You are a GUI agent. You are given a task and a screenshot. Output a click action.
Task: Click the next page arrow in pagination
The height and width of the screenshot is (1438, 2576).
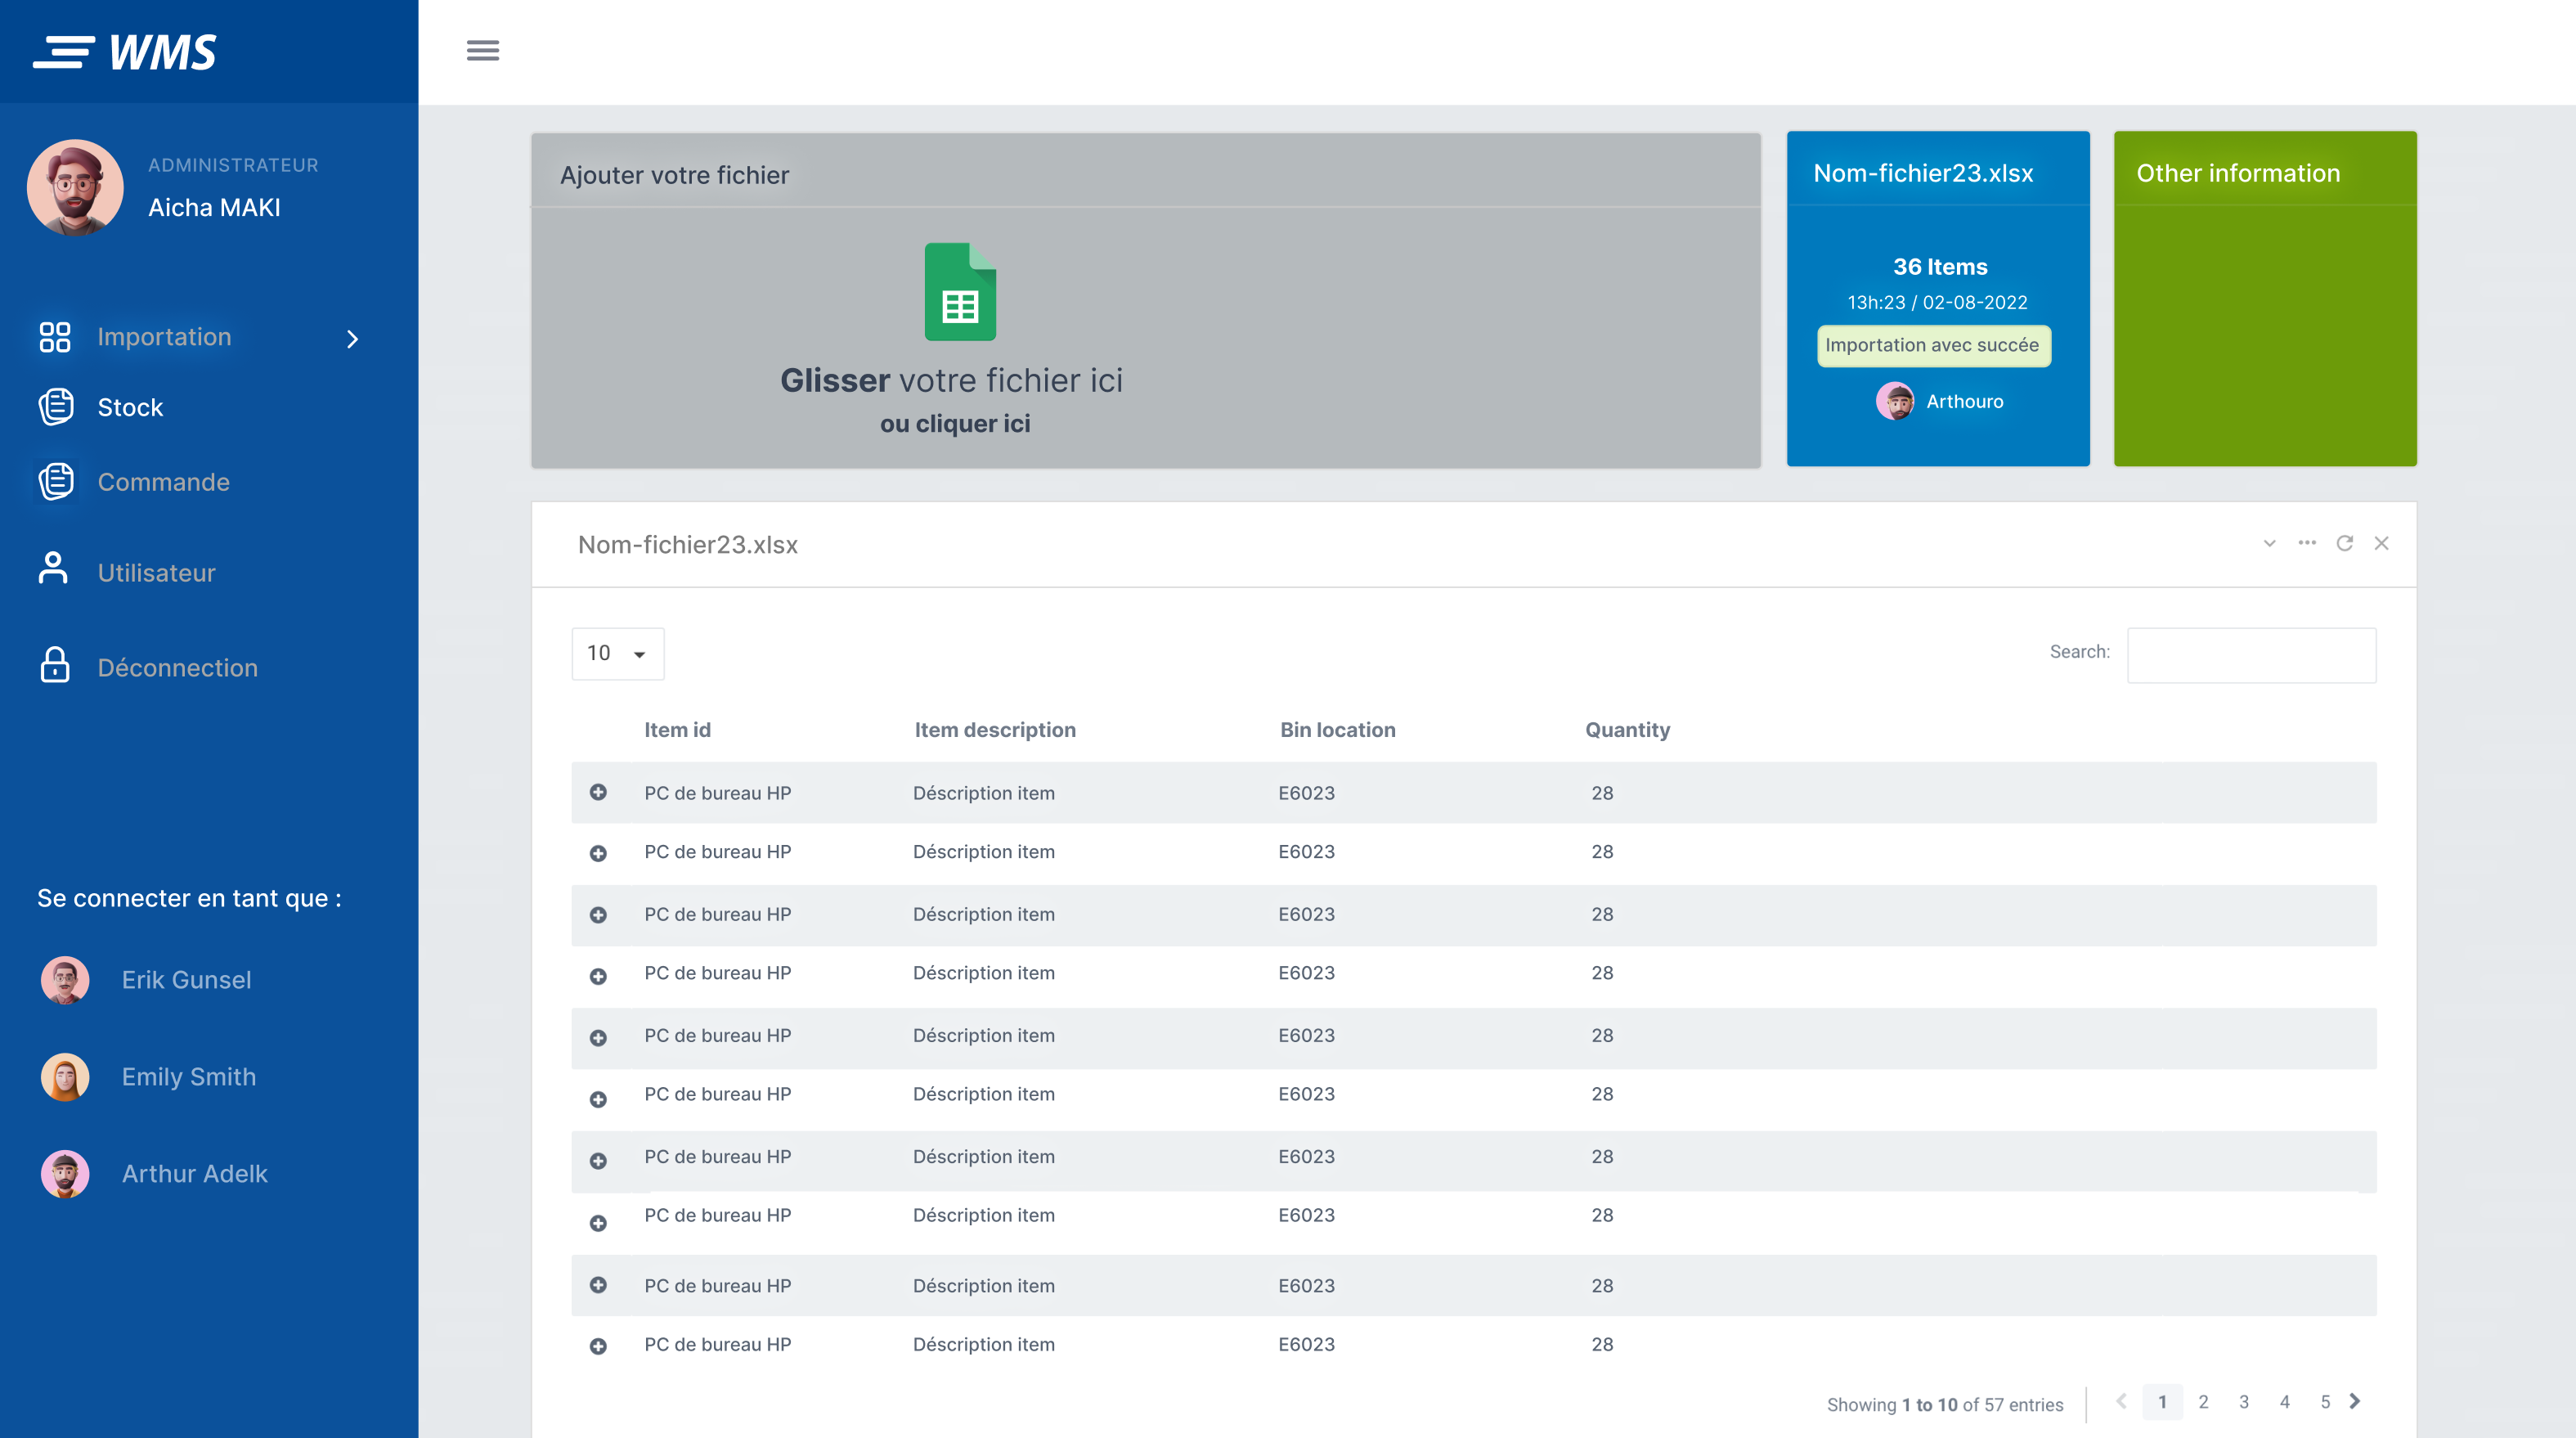point(2355,1401)
